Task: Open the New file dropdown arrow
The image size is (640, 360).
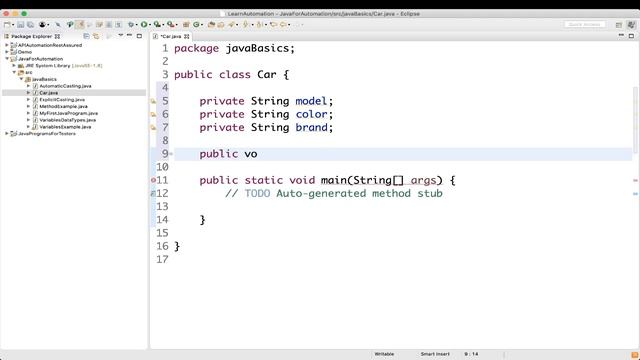Action: (x=13, y=25)
